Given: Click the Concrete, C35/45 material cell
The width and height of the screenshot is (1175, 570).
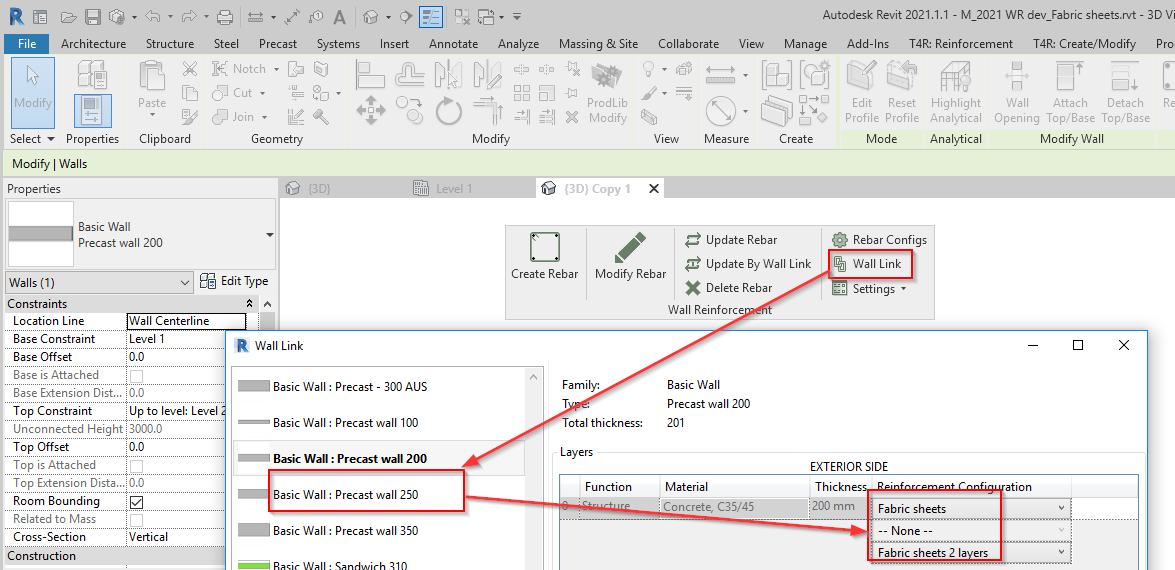Looking at the screenshot, I should pos(734,507).
